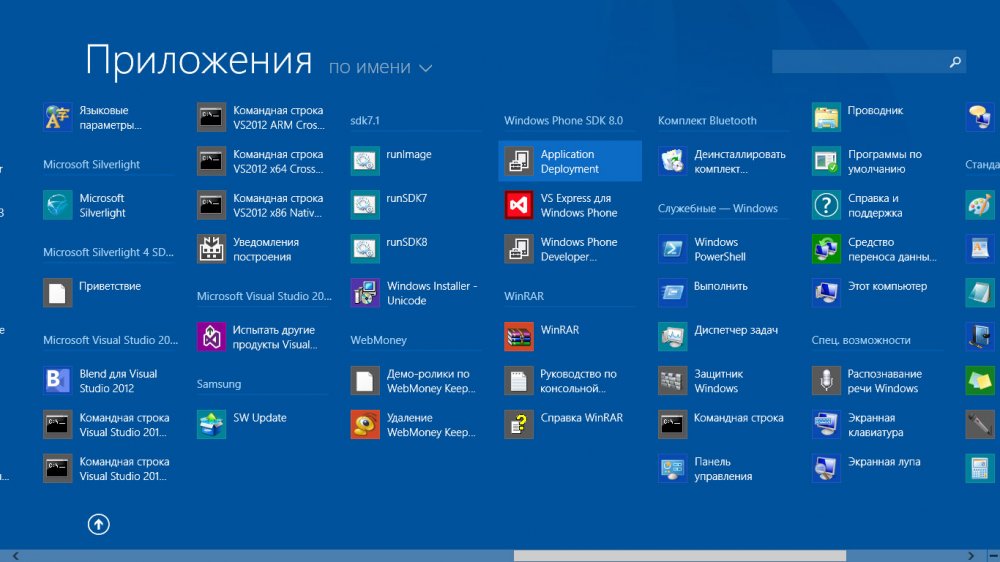Click the horizontal scrollbar thumb
Screen dimensions: 1000x562
tap(680, 556)
